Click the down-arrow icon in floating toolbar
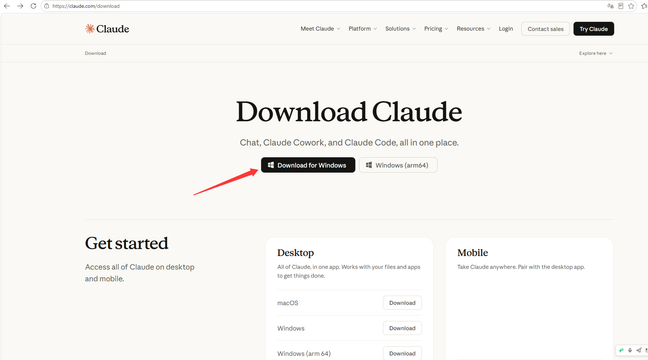648x360 pixels. point(630,350)
